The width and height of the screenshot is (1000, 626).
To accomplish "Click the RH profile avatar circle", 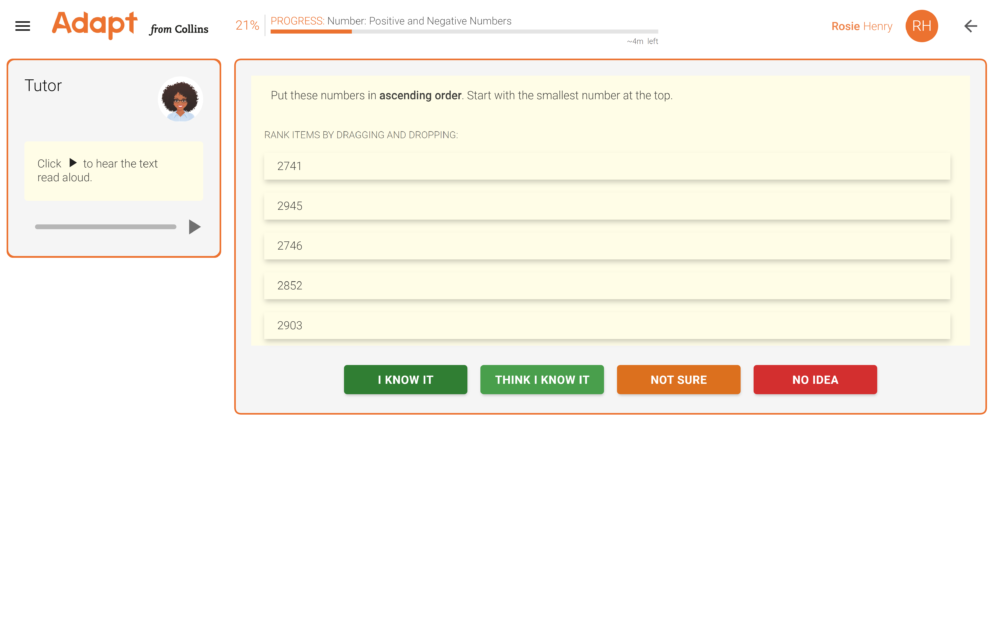I will 921,26.
